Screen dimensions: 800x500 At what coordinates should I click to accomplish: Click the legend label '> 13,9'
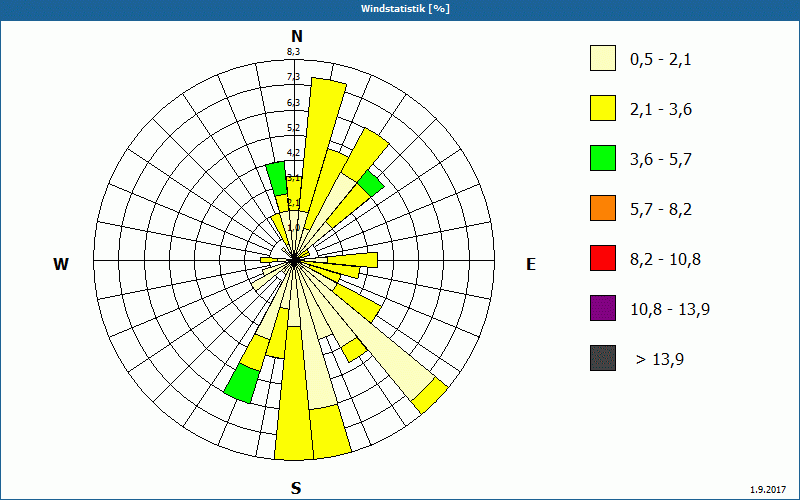660,360
